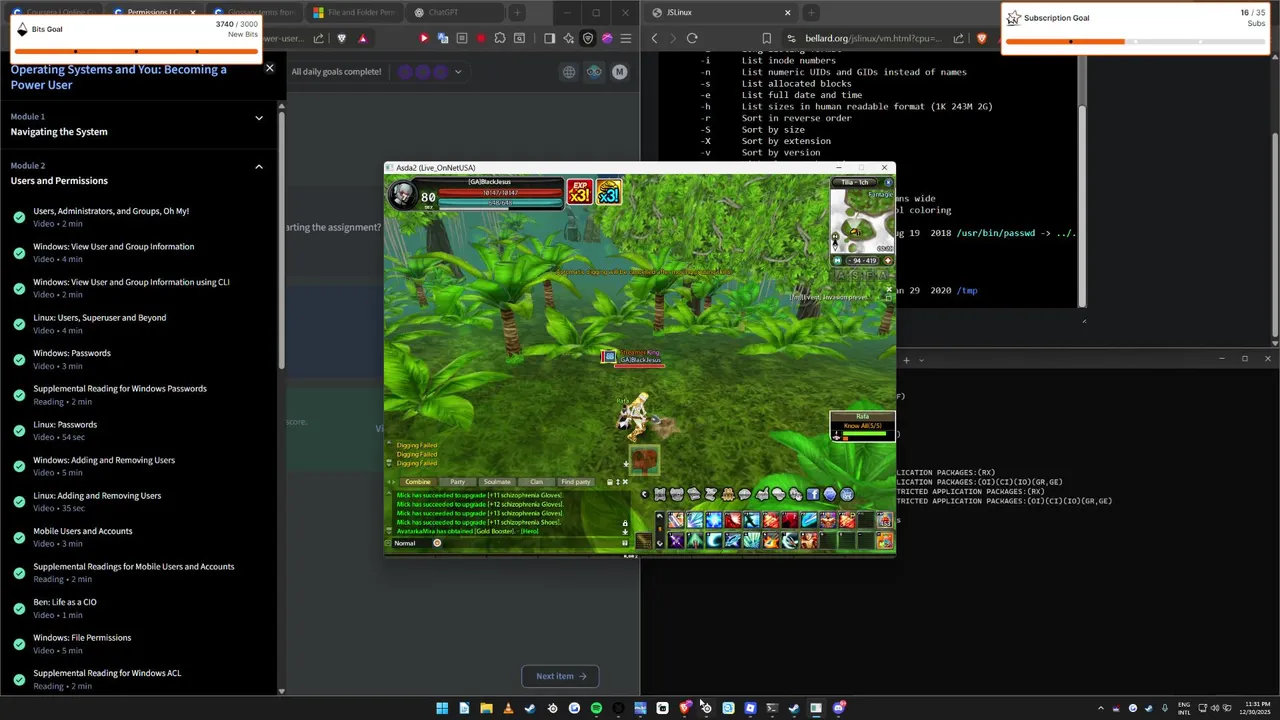Click the character portrait in the Asda2 window
Viewport: 1280px width, 720px height.
pyautogui.click(x=402, y=195)
